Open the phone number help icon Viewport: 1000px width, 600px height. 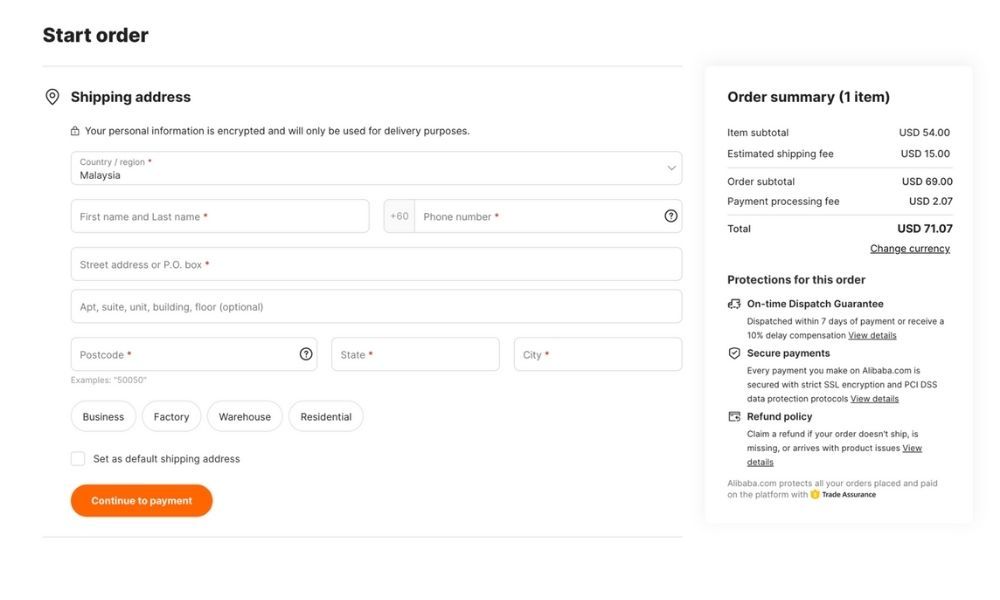pyautogui.click(x=671, y=216)
